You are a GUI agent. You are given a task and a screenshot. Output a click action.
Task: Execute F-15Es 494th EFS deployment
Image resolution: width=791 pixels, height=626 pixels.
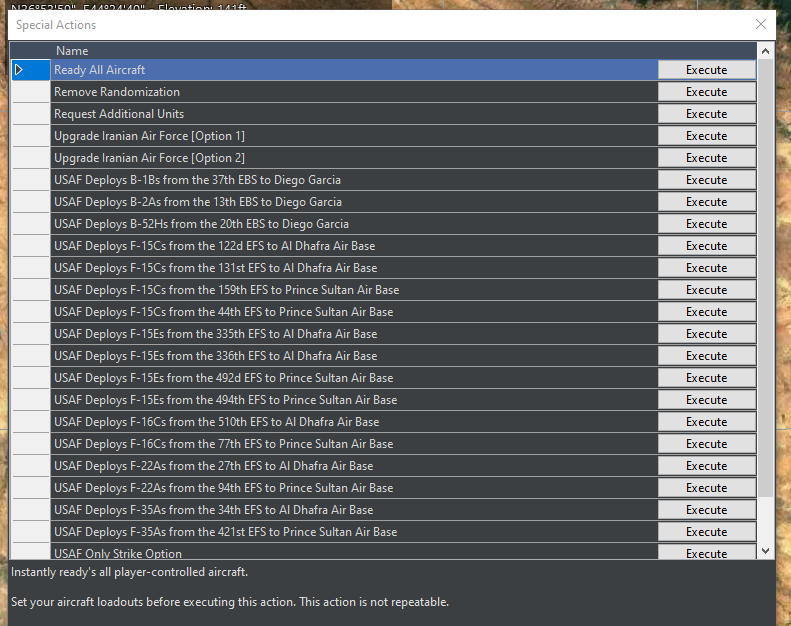point(707,400)
